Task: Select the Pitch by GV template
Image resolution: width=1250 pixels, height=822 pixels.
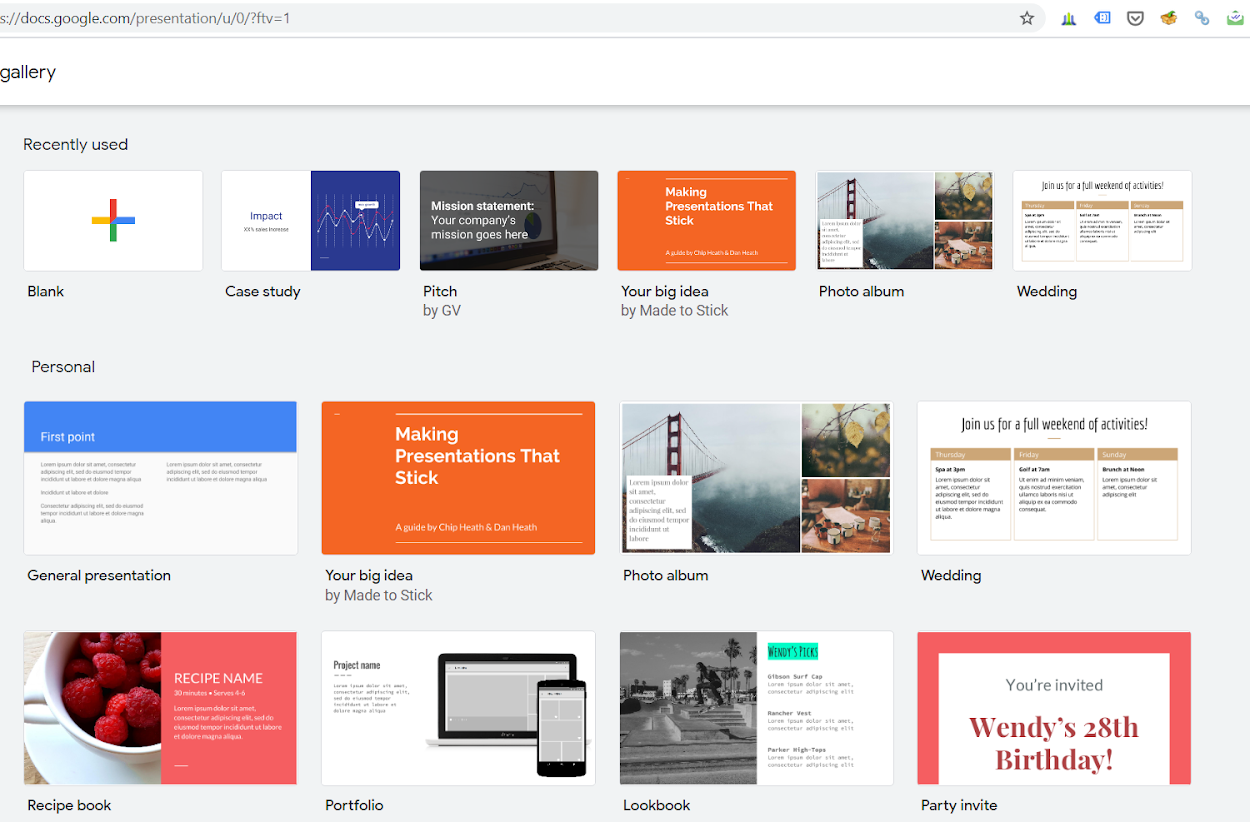Action: pyautogui.click(x=508, y=220)
